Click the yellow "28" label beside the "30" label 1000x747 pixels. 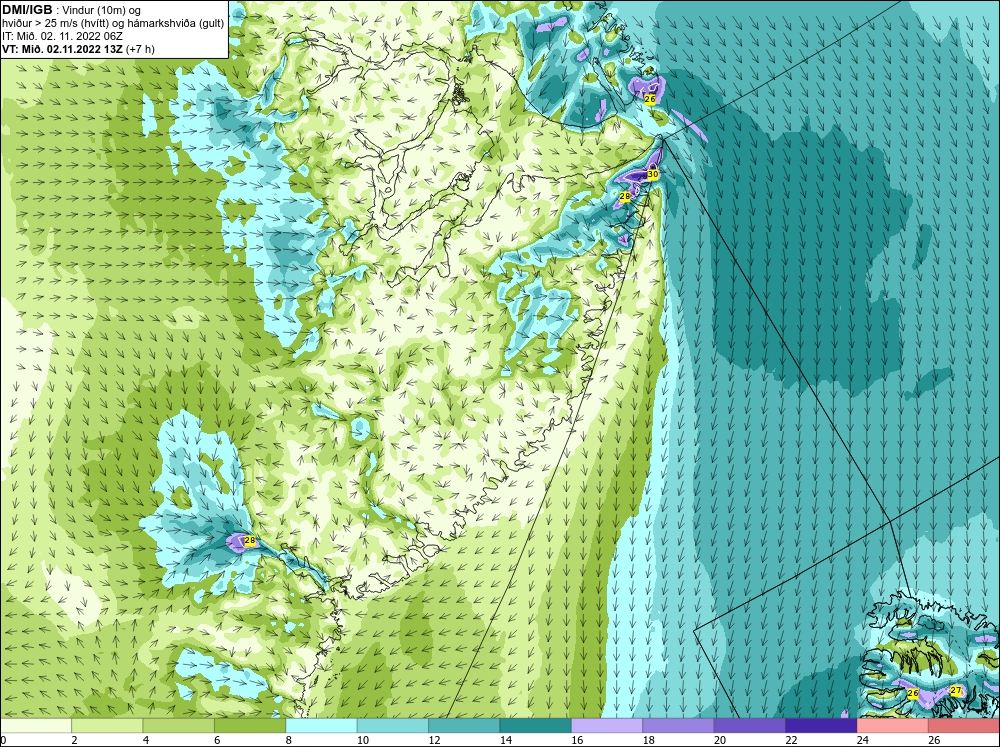pyautogui.click(x=624, y=197)
